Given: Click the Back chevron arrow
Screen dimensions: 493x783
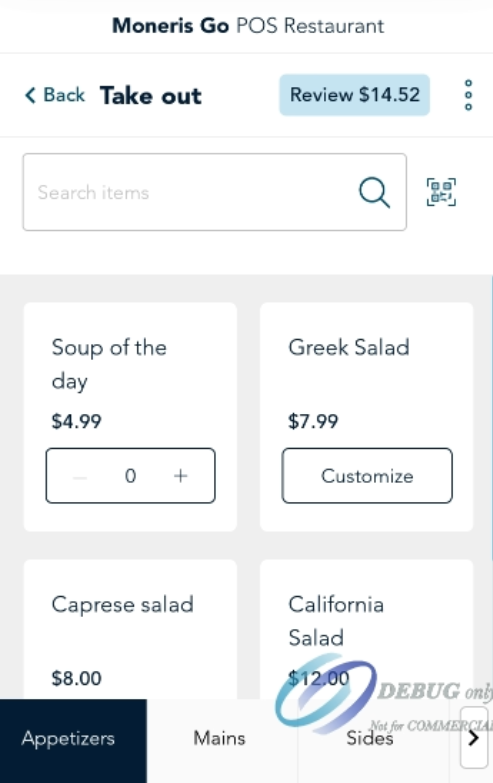Looking at the screenshot, I should coord(30,95).
